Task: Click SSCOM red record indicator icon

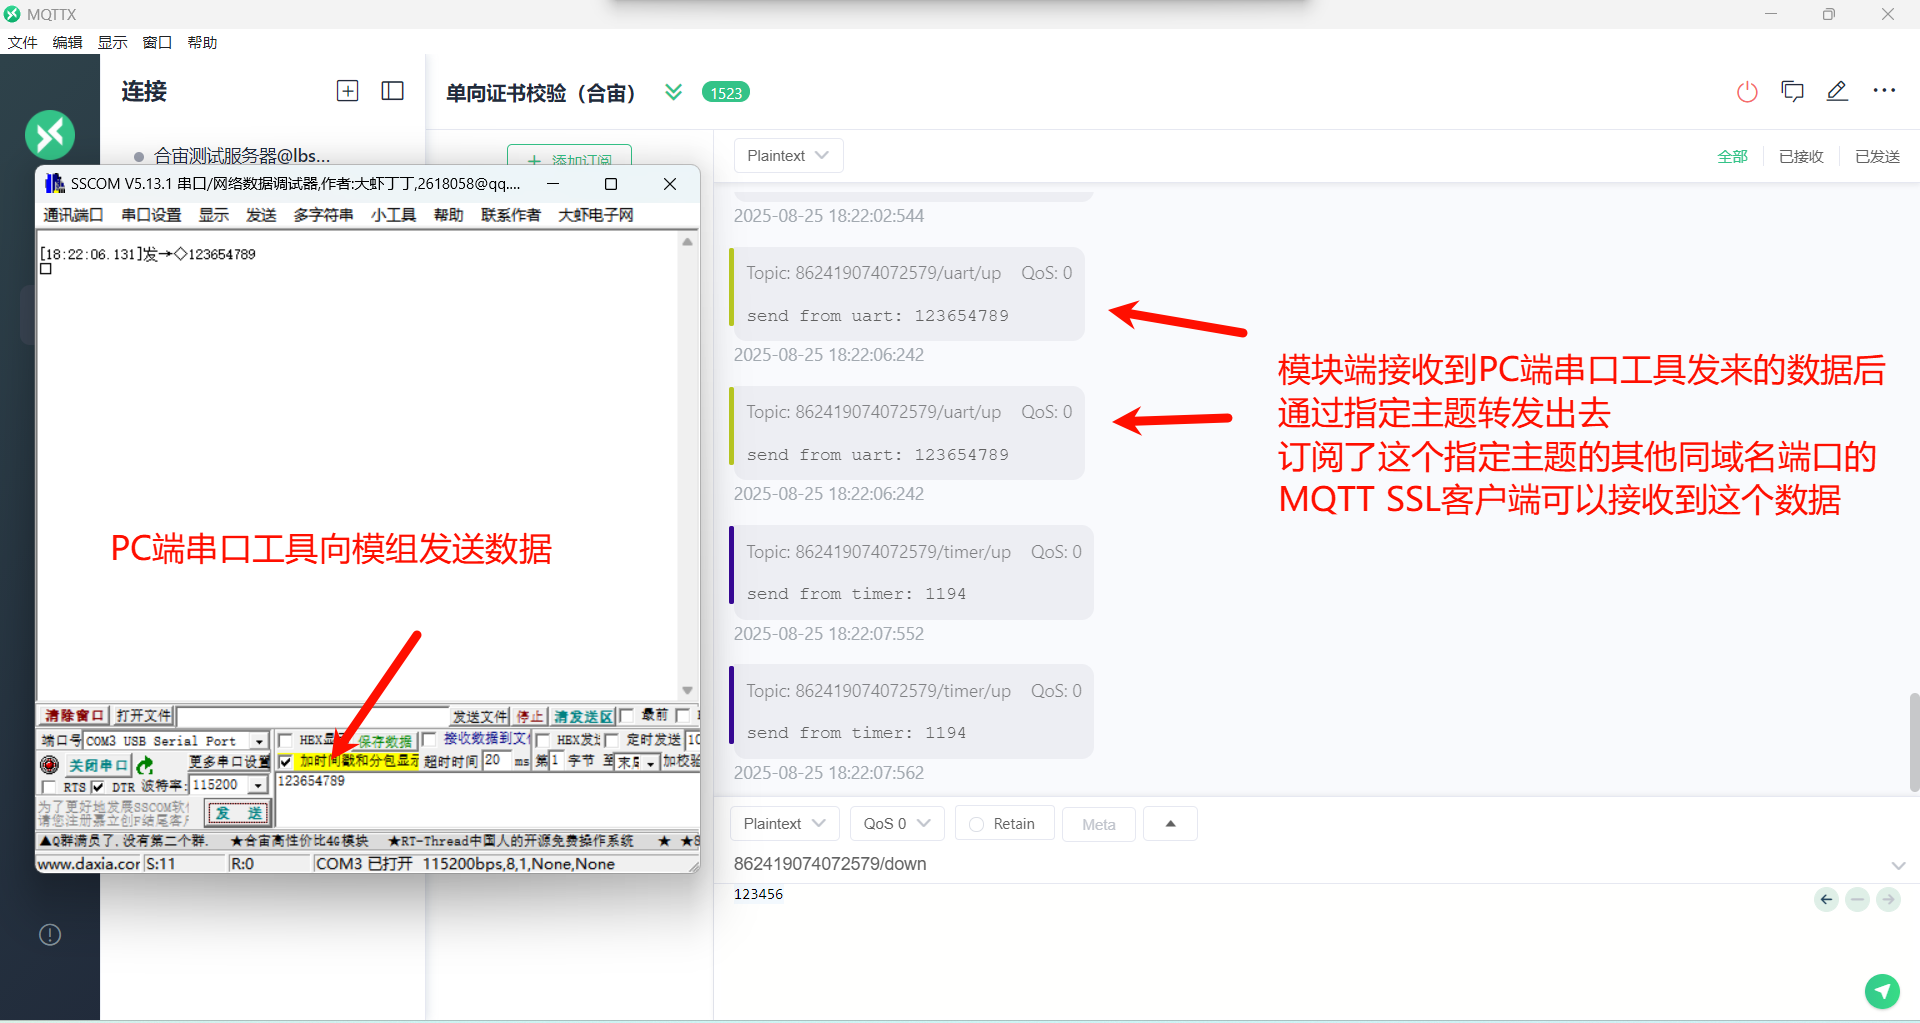Action: click(49, 765)
